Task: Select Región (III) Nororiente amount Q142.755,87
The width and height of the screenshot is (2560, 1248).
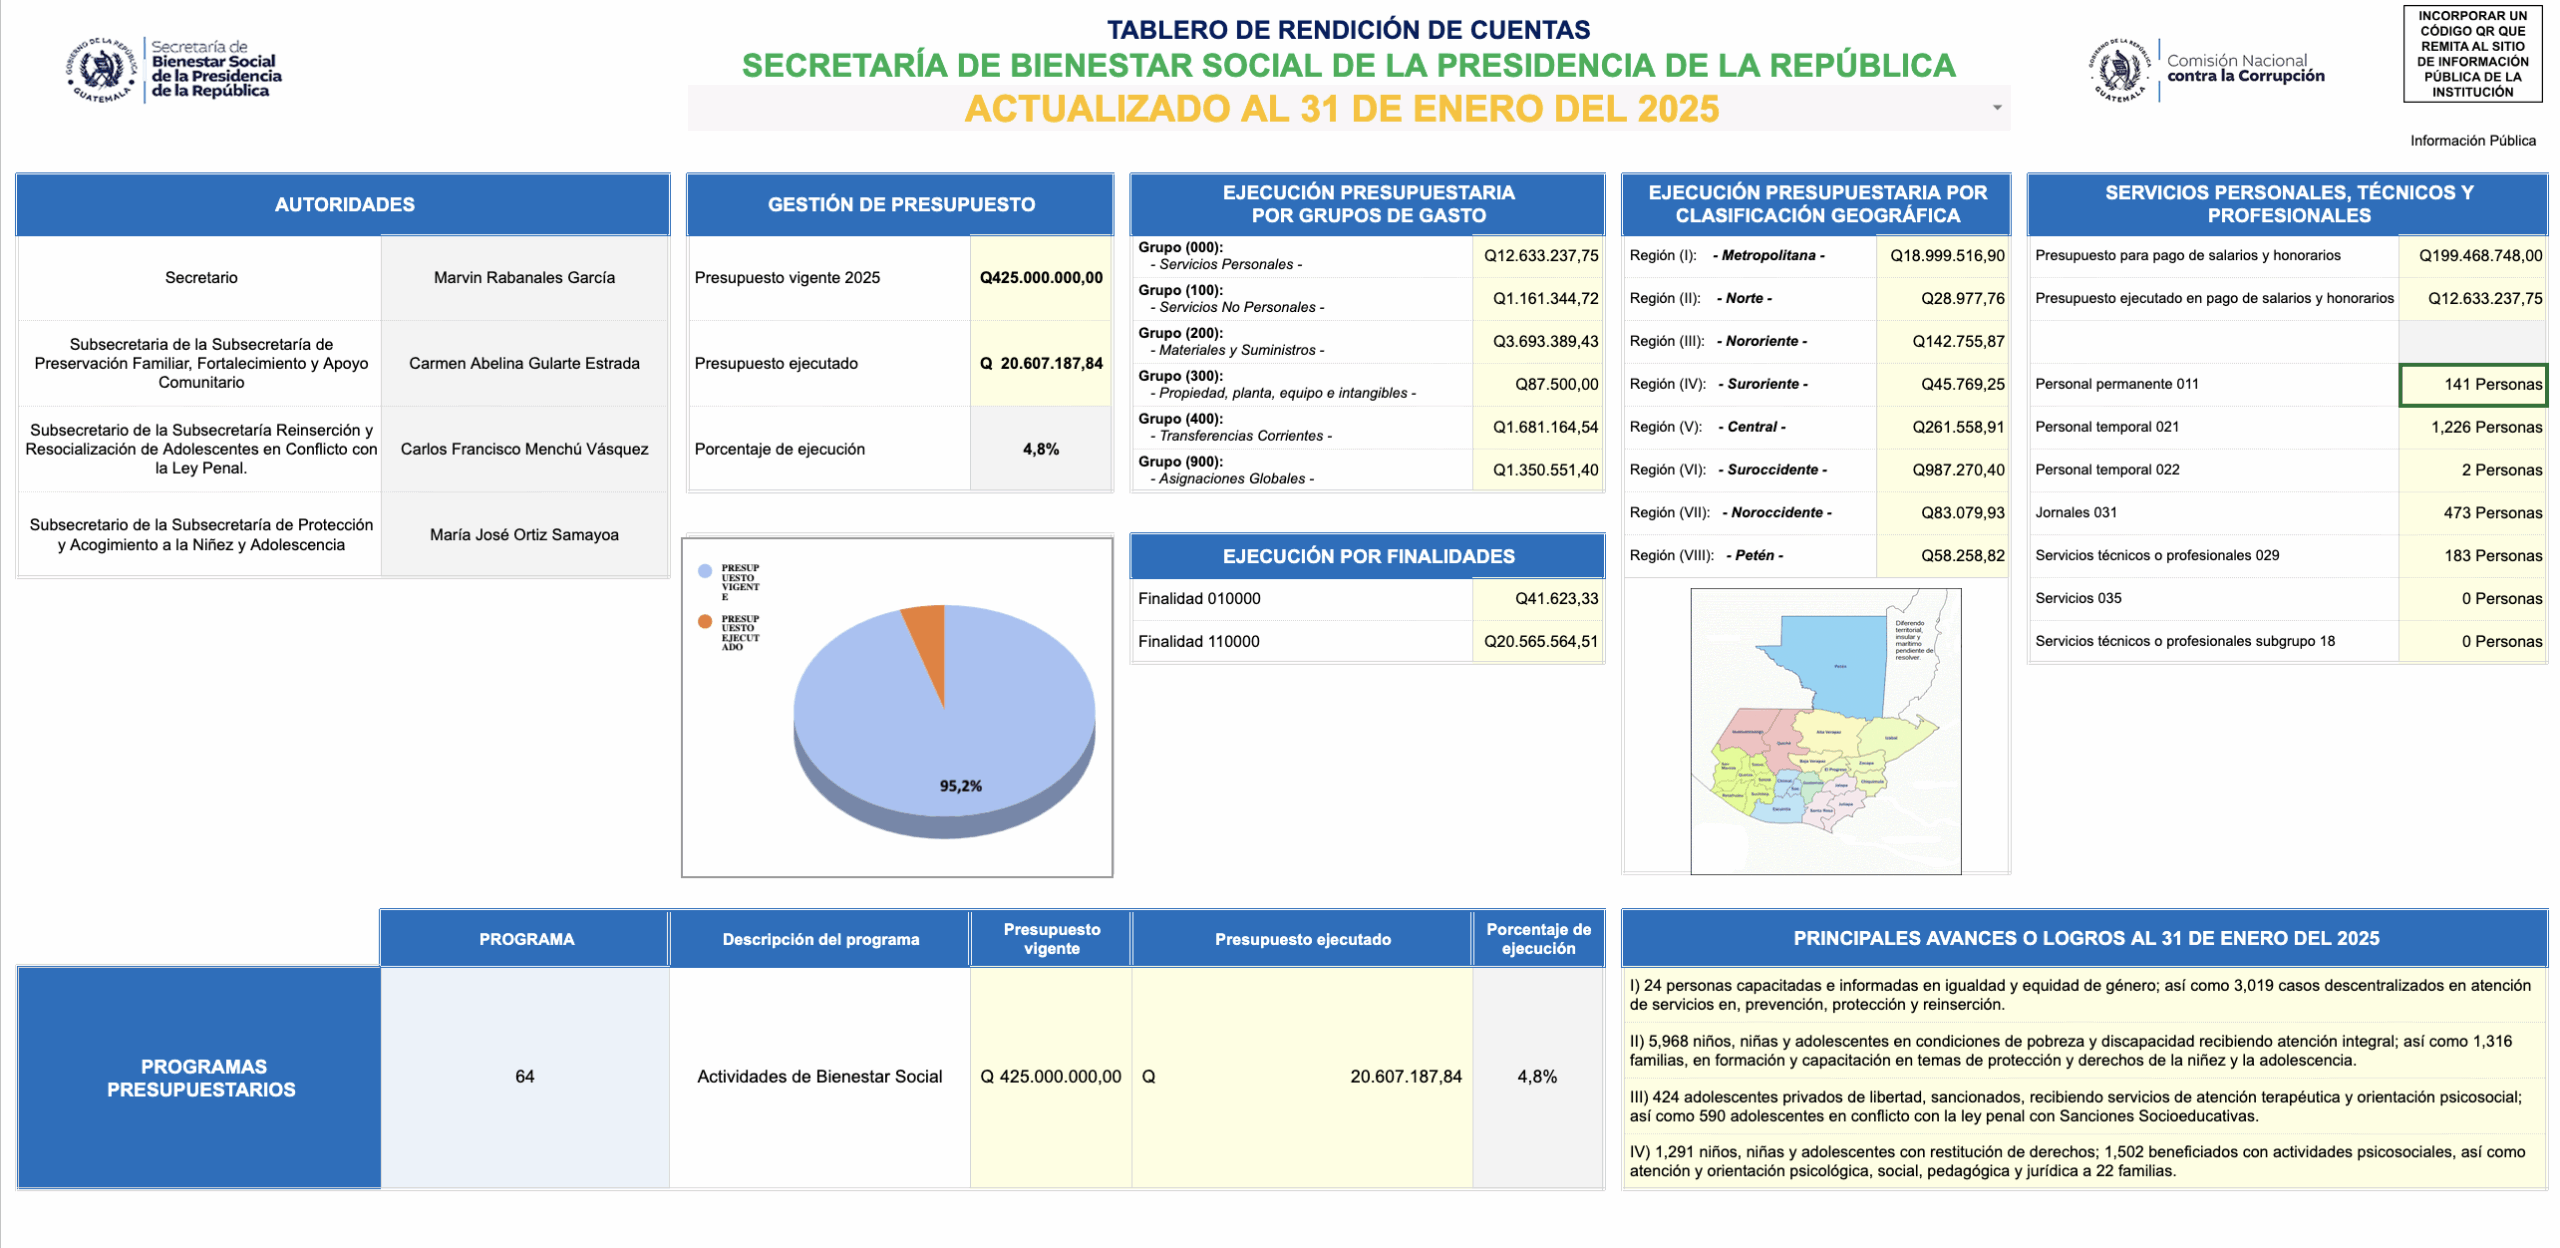Action: 1944,342
